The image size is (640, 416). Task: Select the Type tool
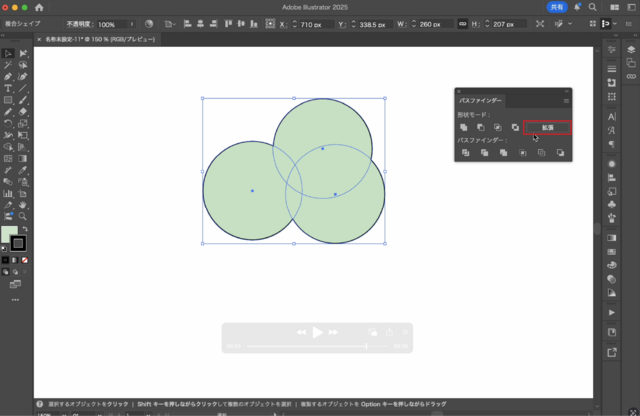tap(8, 89)
